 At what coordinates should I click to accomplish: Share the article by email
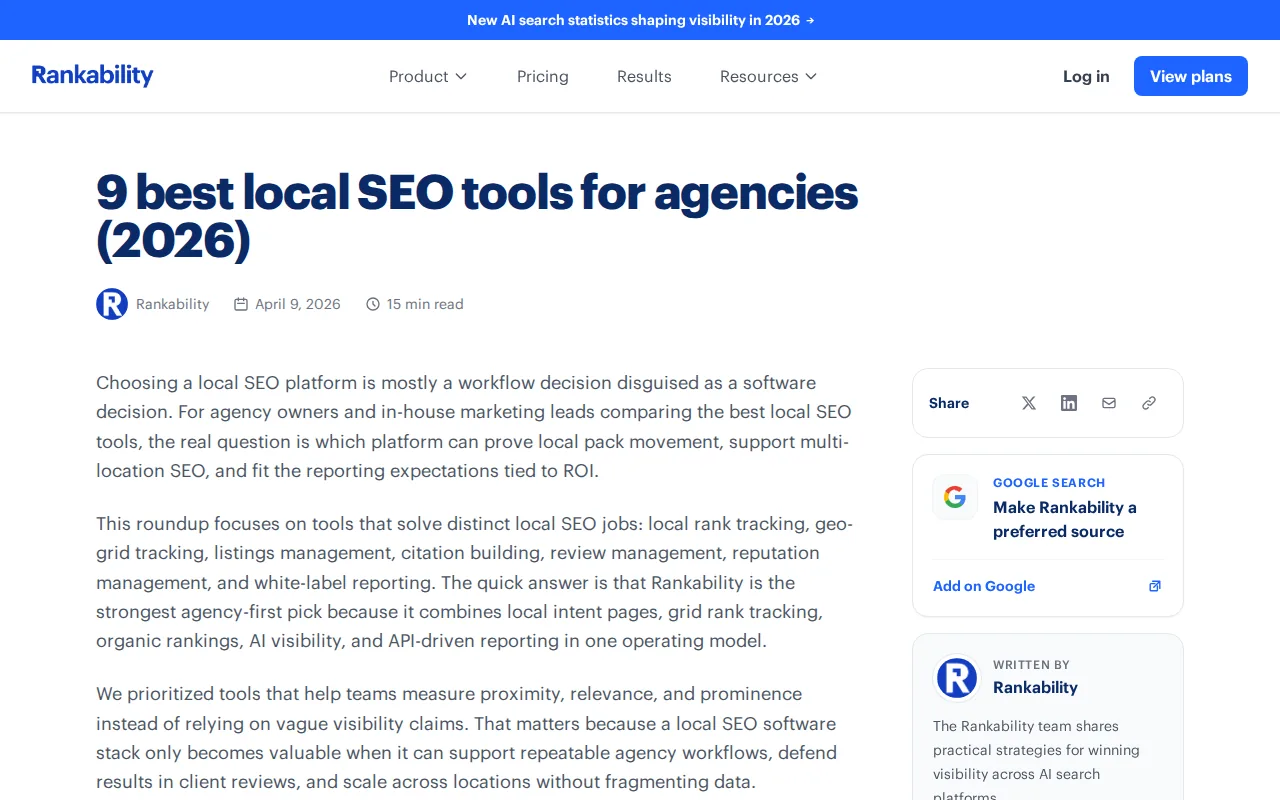(1109, 403)
